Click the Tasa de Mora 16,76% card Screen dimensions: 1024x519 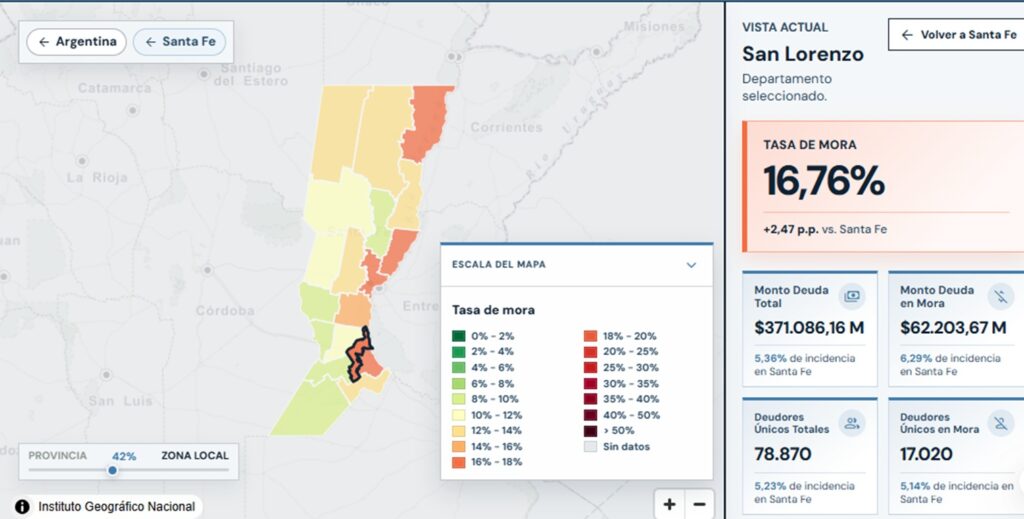point(883,187)
